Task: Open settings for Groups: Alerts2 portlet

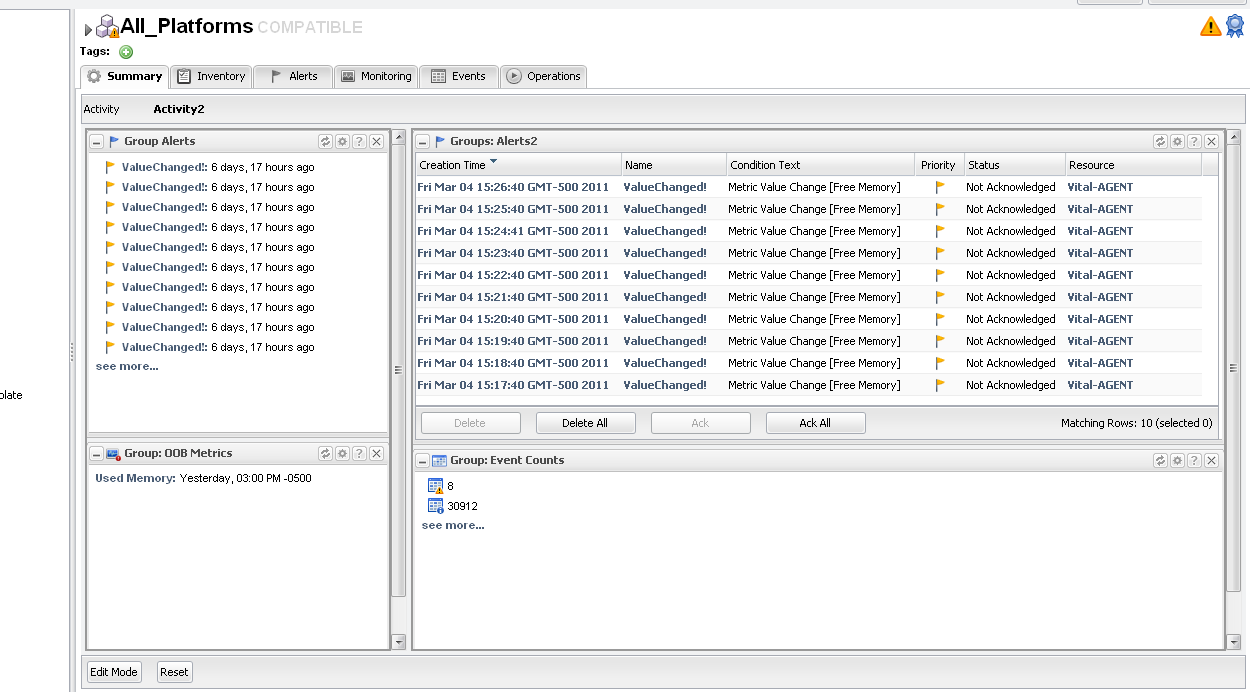Action: [x=1177, y=142]
